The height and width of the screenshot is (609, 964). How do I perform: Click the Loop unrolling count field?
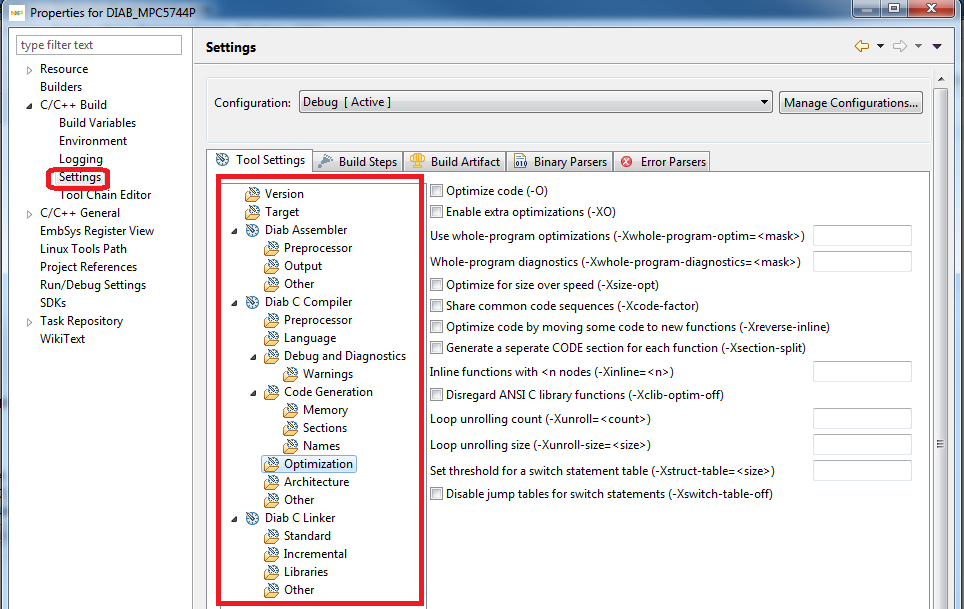[x=862, y=419]
